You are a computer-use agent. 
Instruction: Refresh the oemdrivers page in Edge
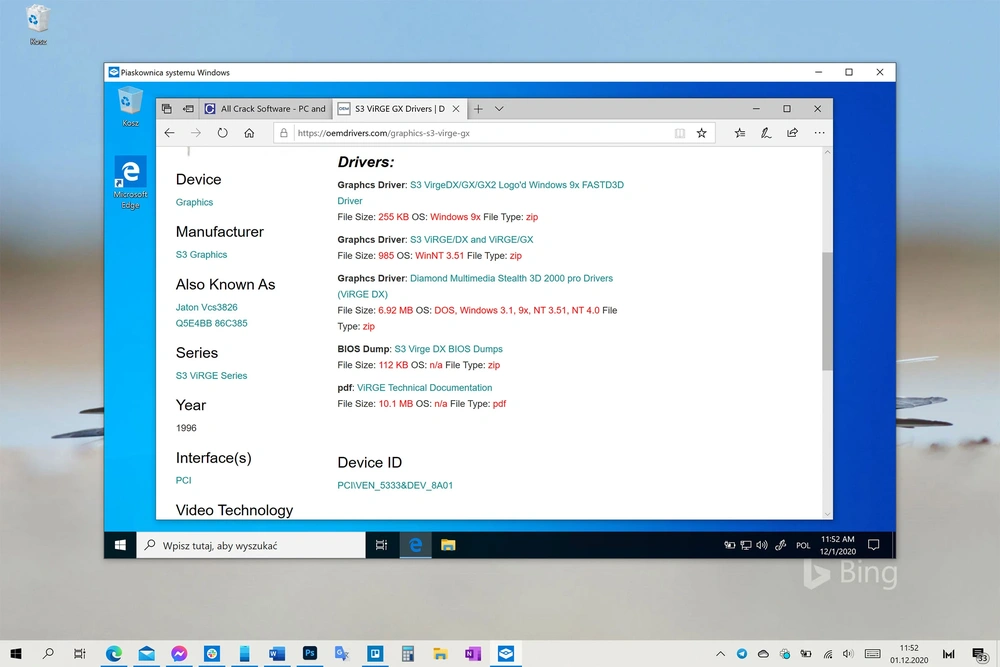(222, 133)
